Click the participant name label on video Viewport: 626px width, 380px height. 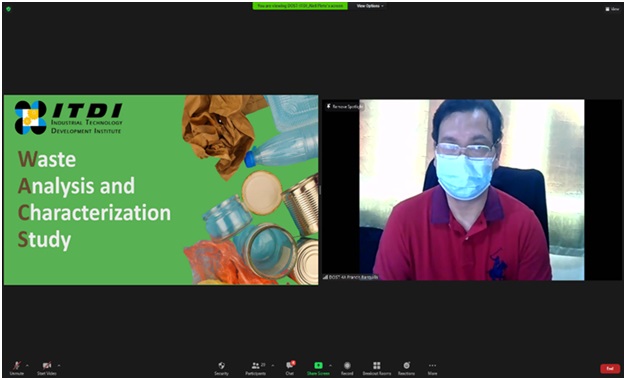pos(351,277)
